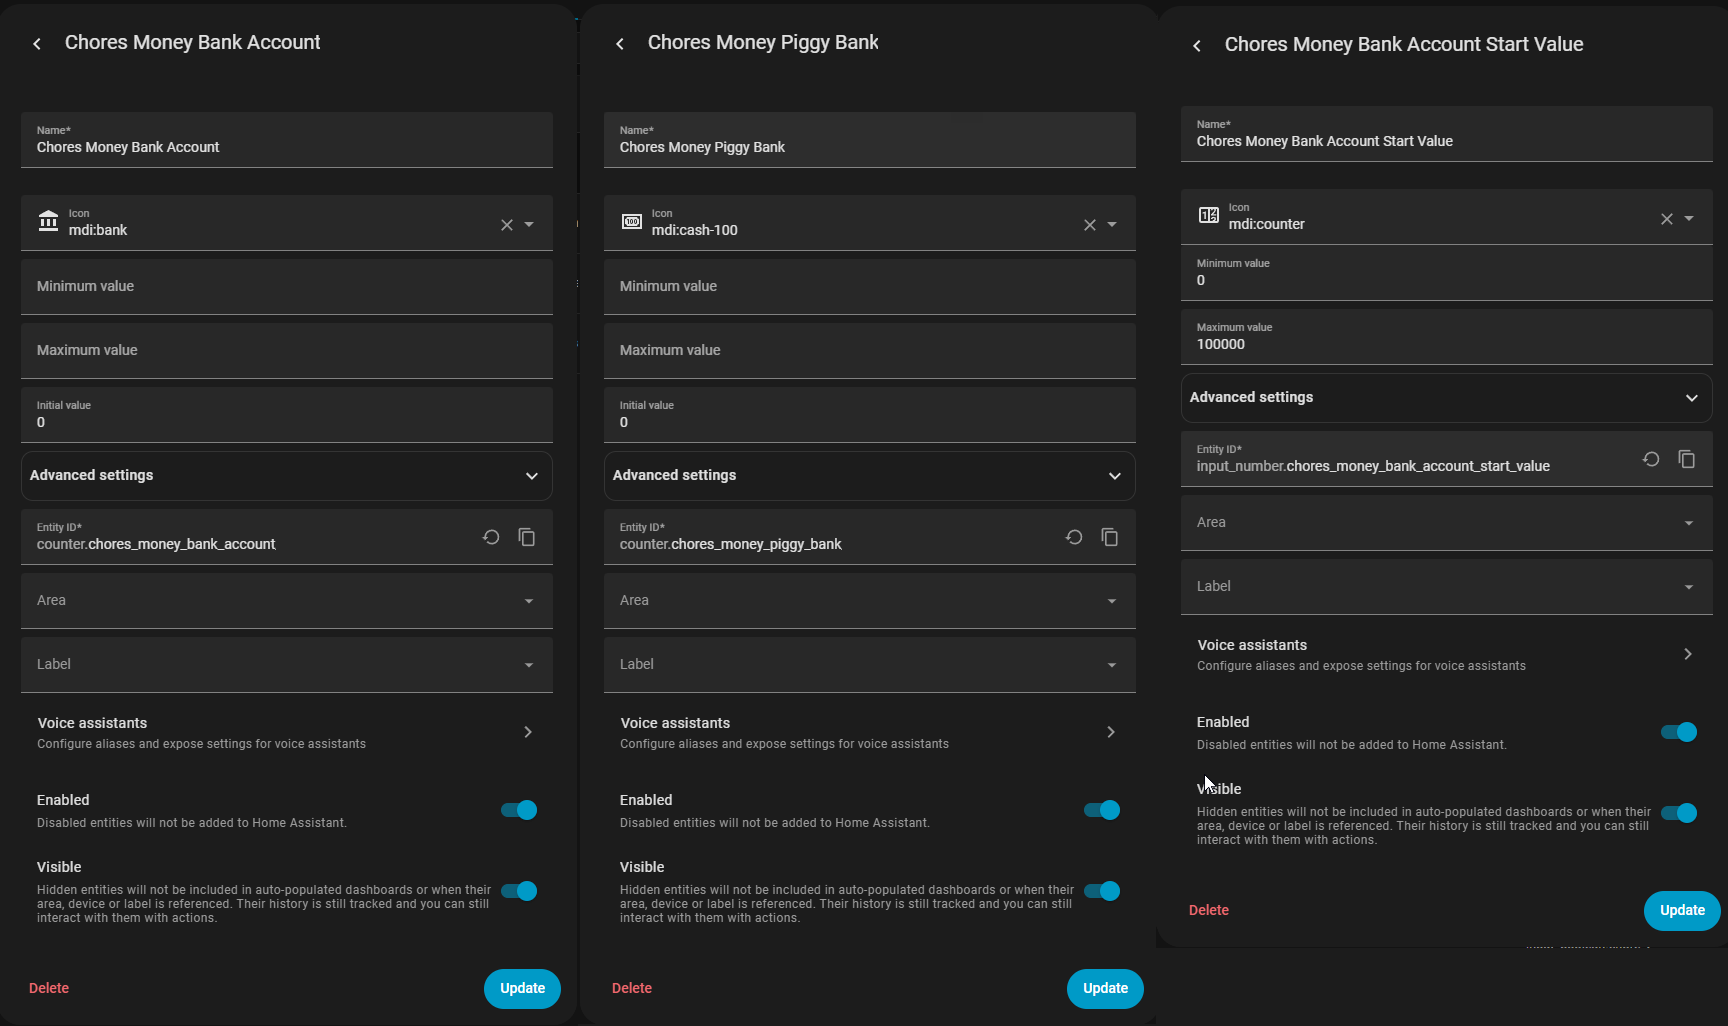This screenshot has height=1026, width=1728.
Task: Clear the mdi:bank icon selection
Action: click(507, 225)
